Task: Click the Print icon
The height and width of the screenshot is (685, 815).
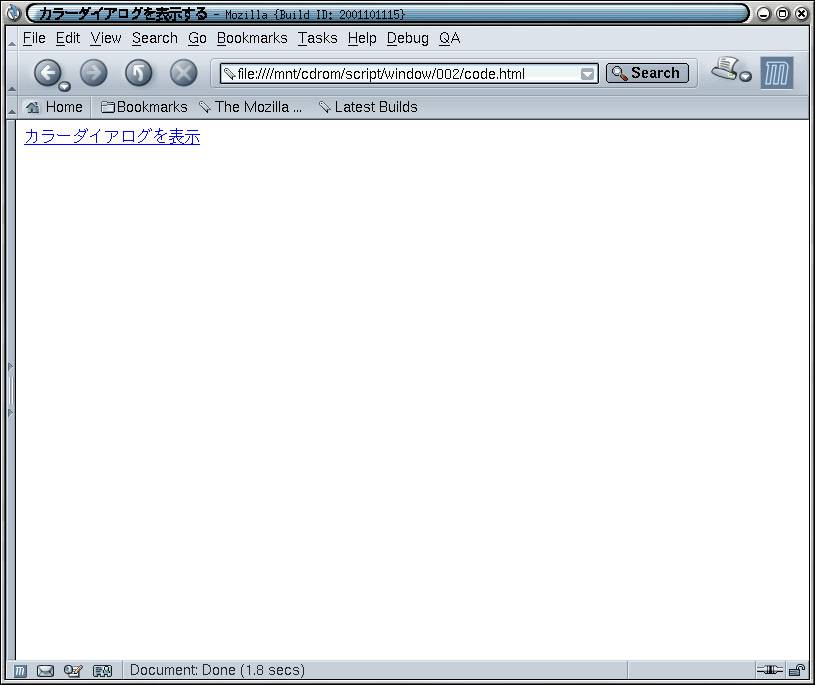Action: tap(725, 68)
